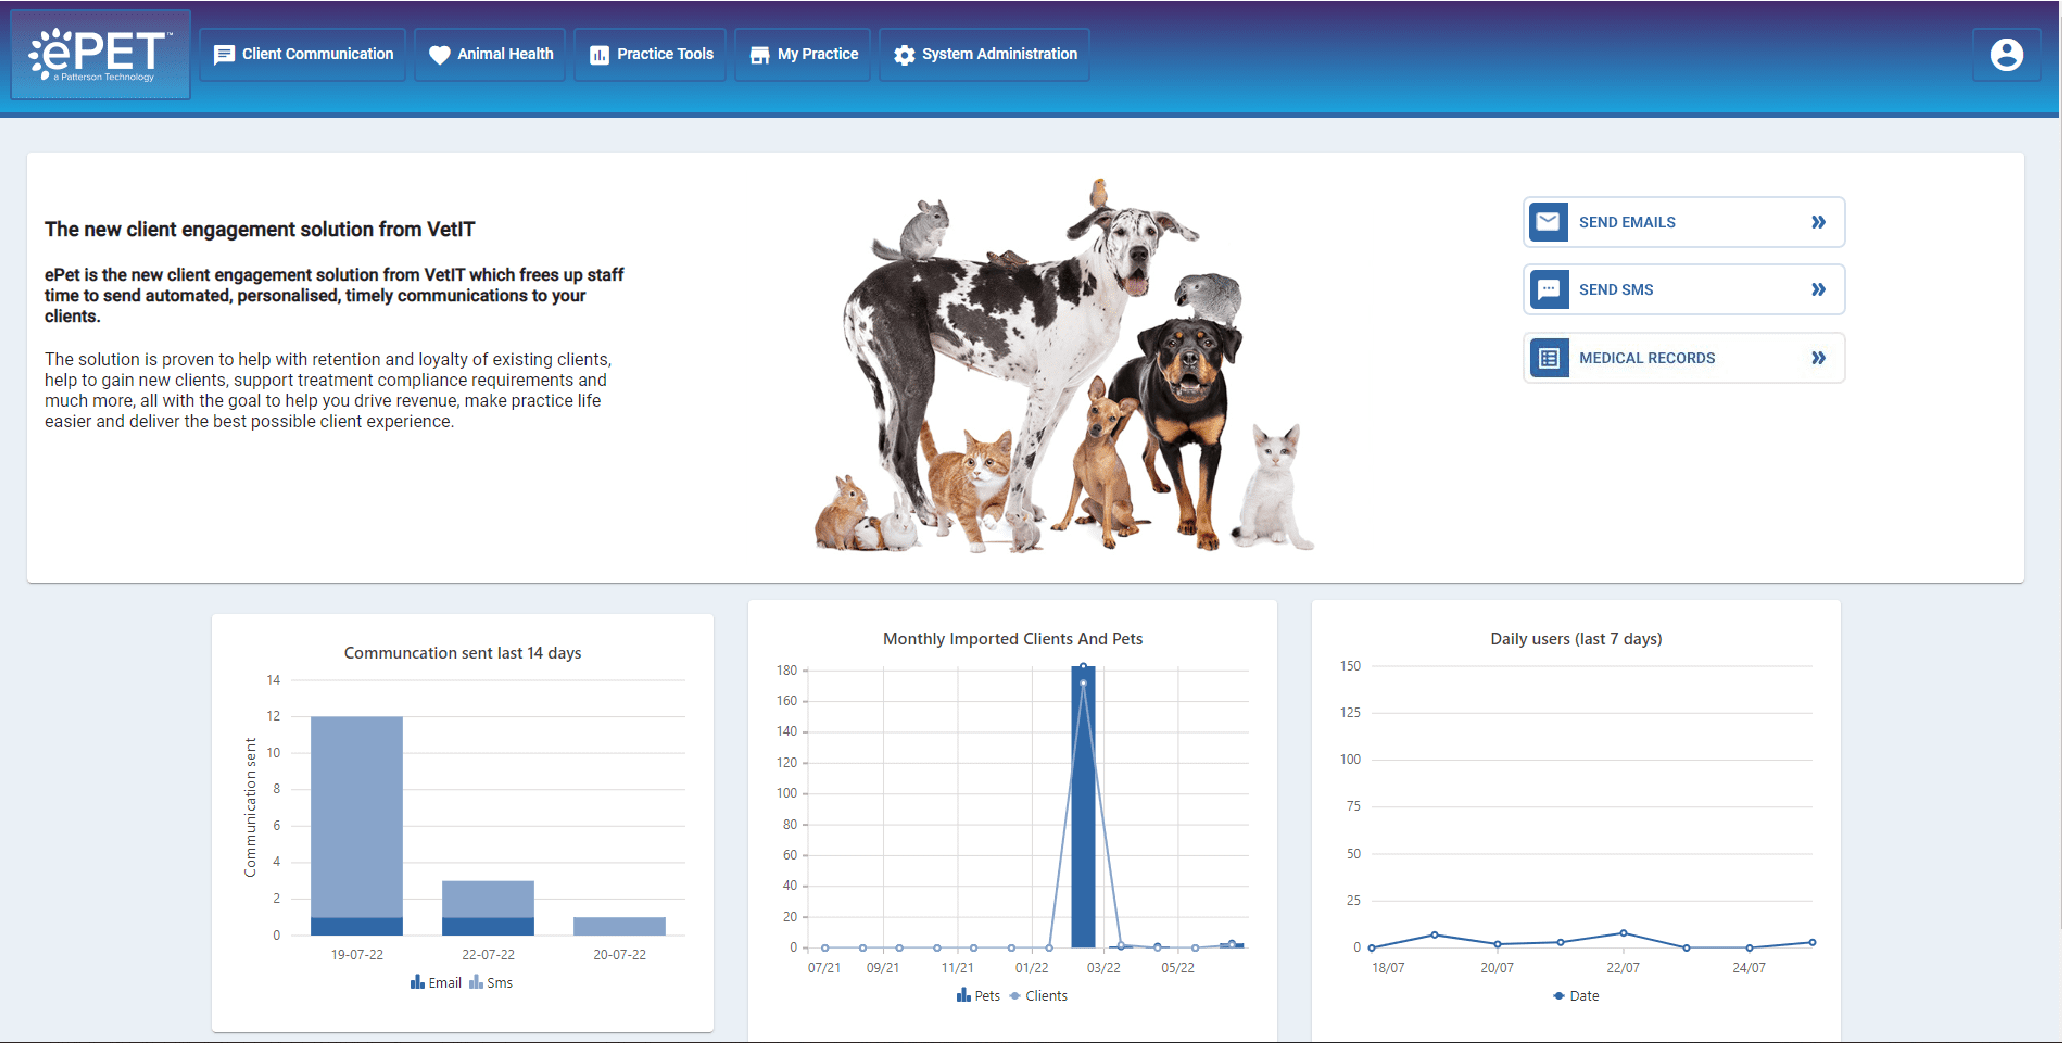Click the Practice Tools chart icon
Image resolution: width=2063 pixels, height=1044 pixels.
tap(599, 55)
